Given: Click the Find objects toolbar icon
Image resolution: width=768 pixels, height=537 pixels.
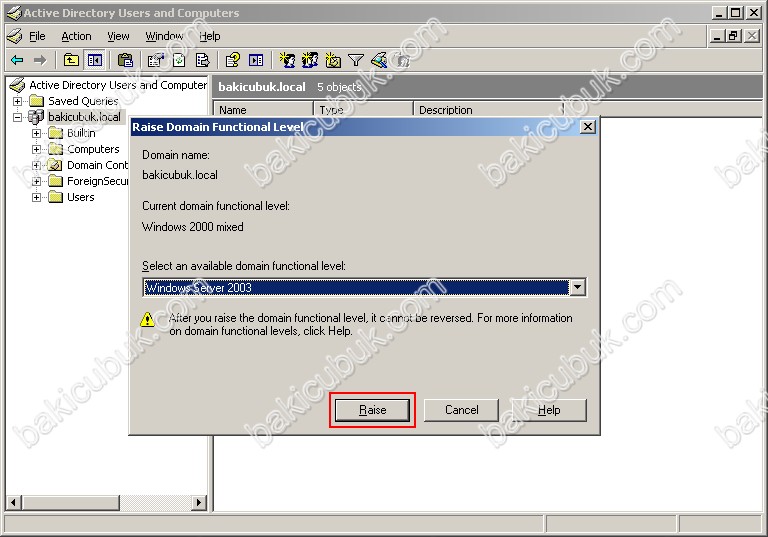Looking at the screenshot, I should point(379,60).
